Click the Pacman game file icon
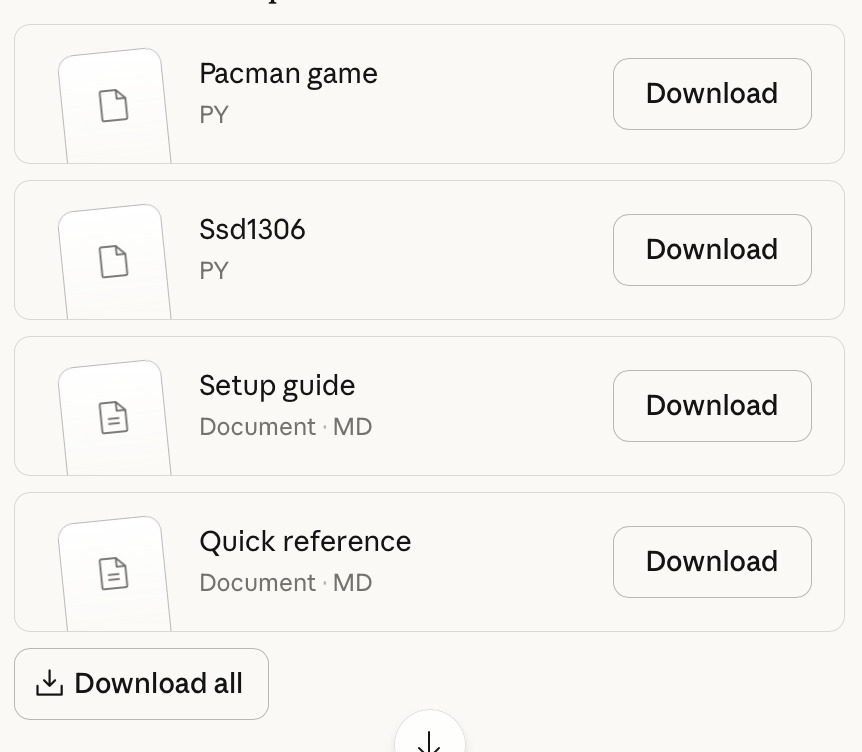 (x=114, y=105)
